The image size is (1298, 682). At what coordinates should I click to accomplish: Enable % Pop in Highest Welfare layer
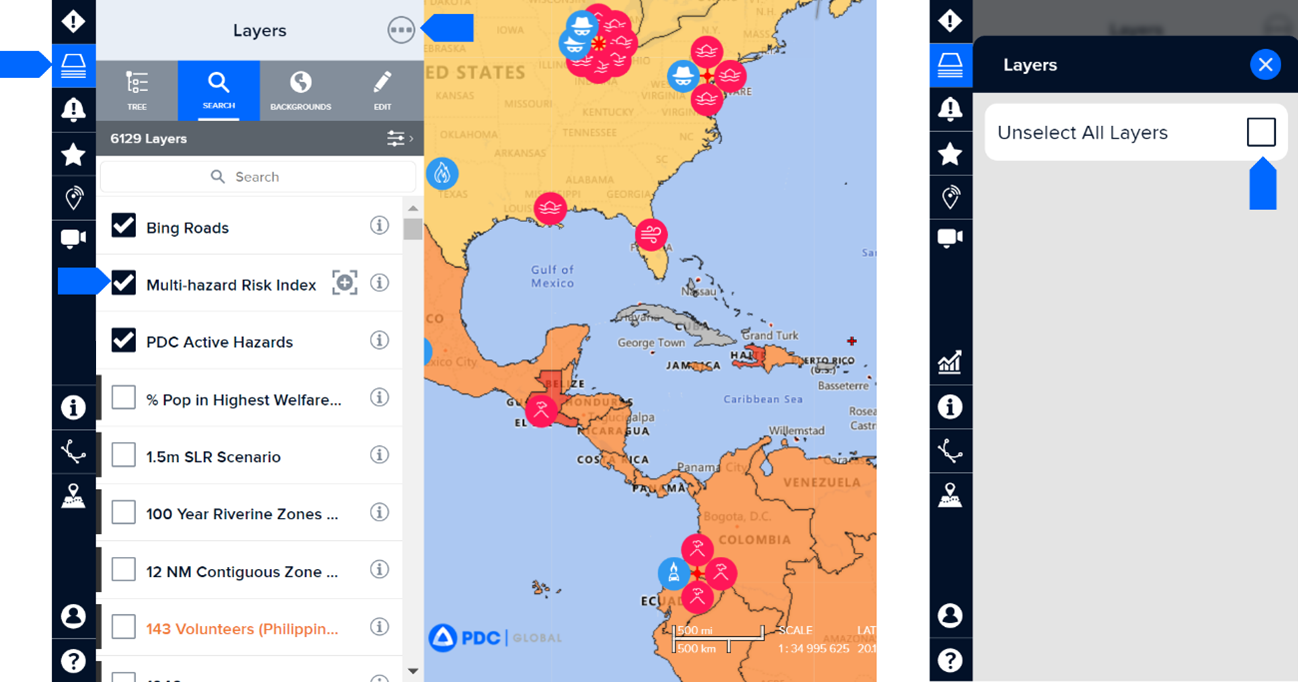coord(123,398)
